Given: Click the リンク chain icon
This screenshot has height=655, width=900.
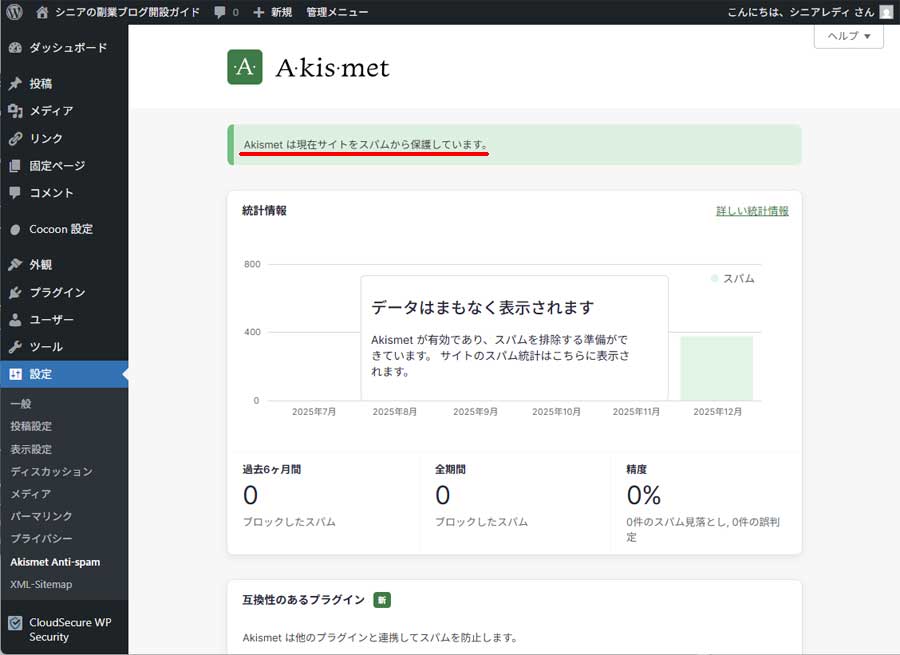Looking at the screenshot, I should (14, 139).
